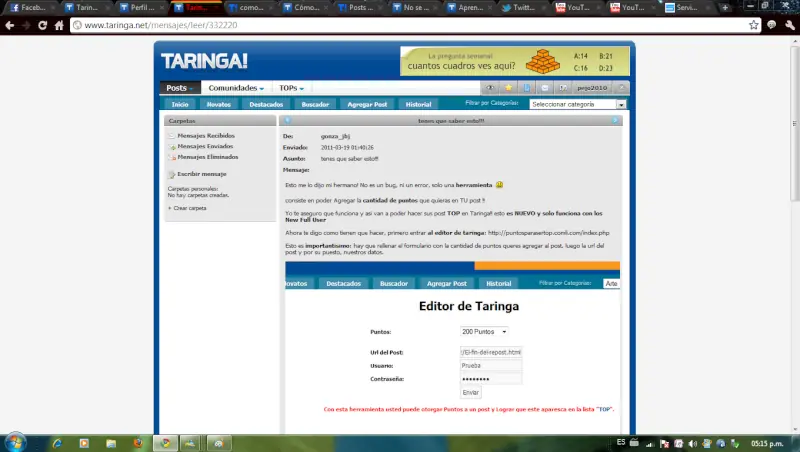Bookmark this page with the star icon
The image size is (800, 452).
pyautogui.click(x=754, y=25)
